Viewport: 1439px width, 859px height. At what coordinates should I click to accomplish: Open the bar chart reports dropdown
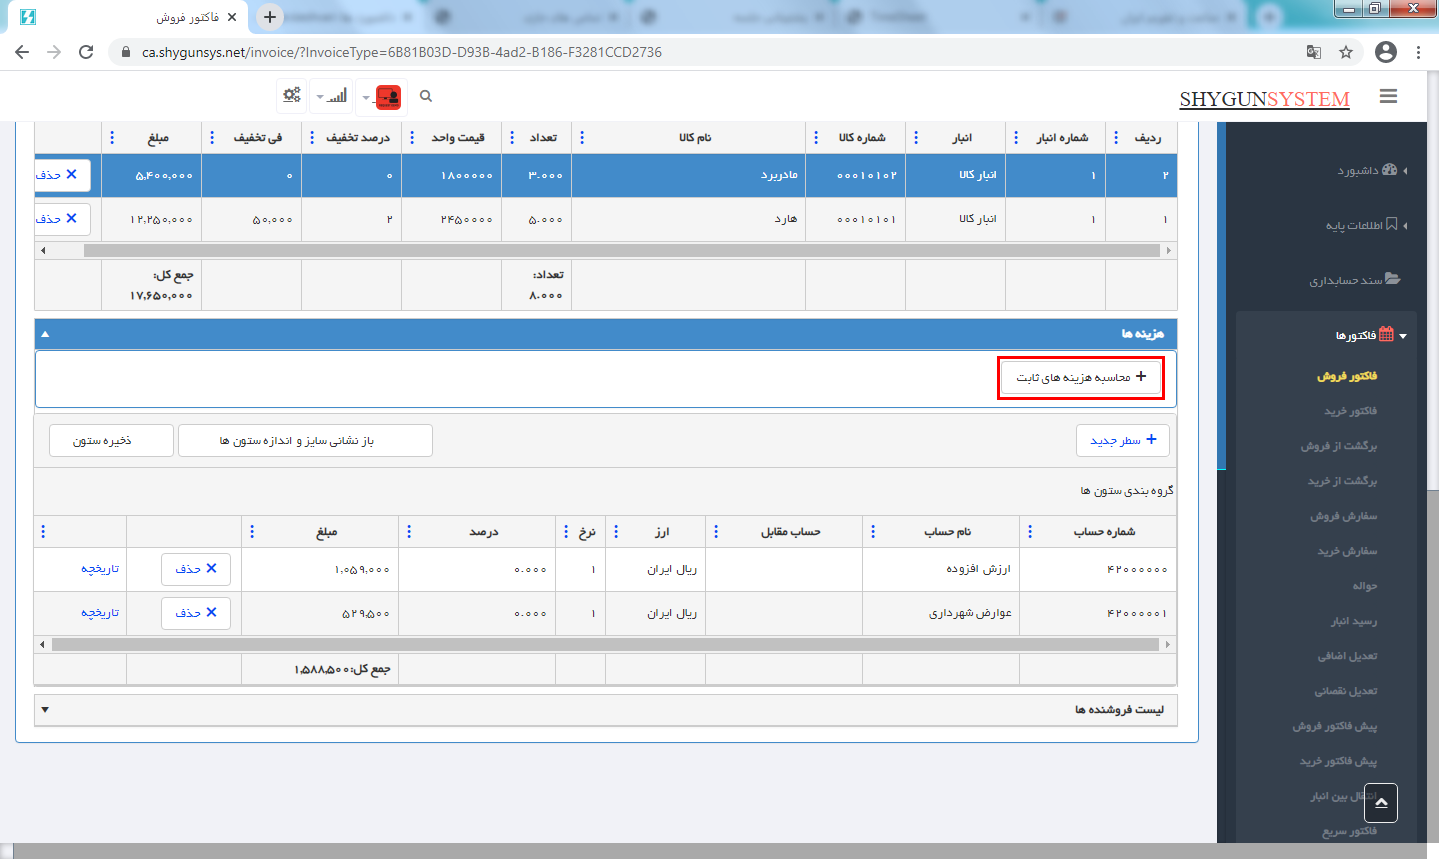[x=332, y=96]
